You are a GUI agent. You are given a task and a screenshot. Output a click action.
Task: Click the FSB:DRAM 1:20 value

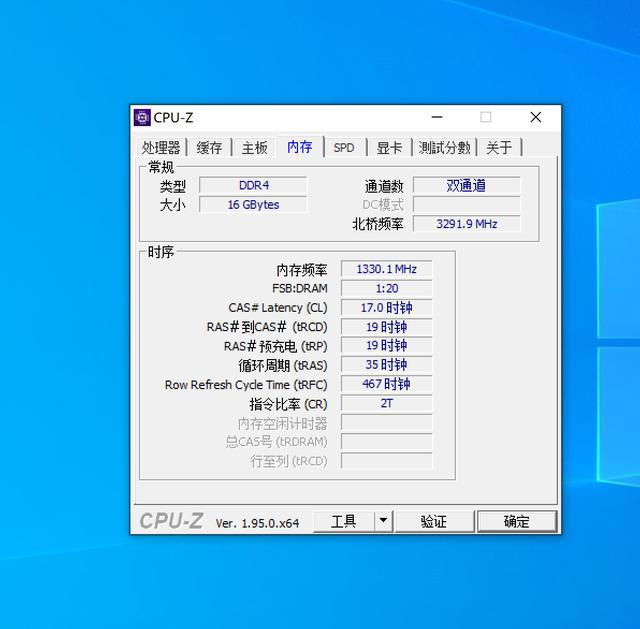(386, 288)
